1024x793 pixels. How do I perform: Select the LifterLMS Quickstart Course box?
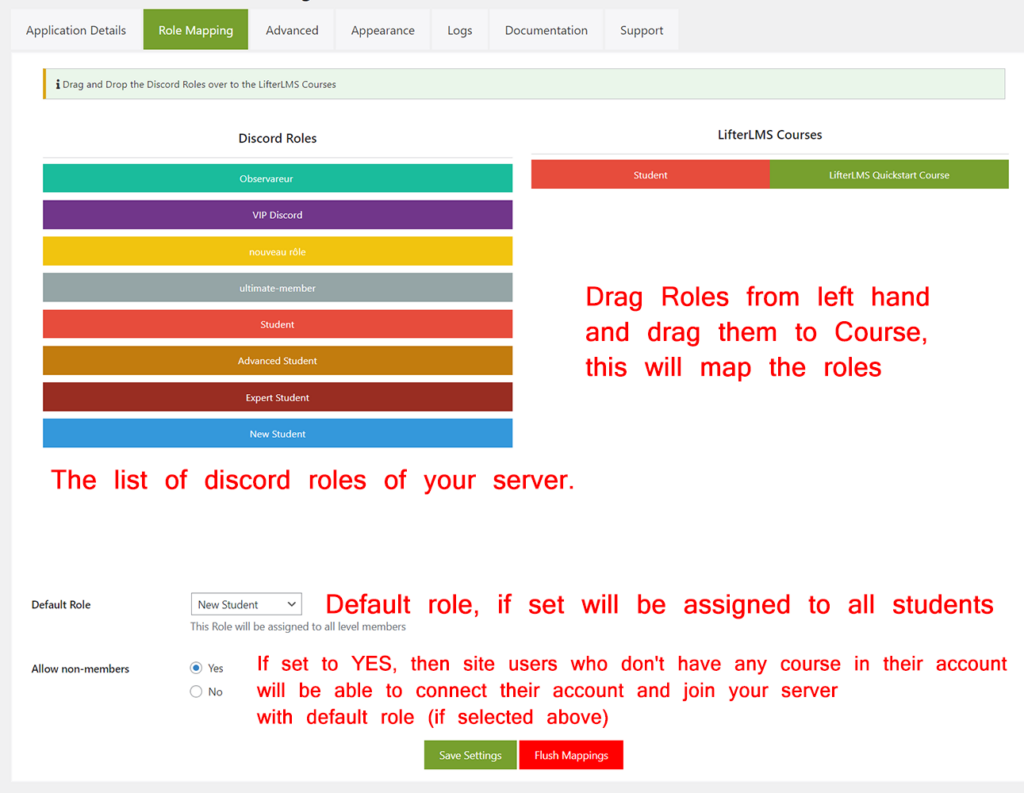point(889,175)
